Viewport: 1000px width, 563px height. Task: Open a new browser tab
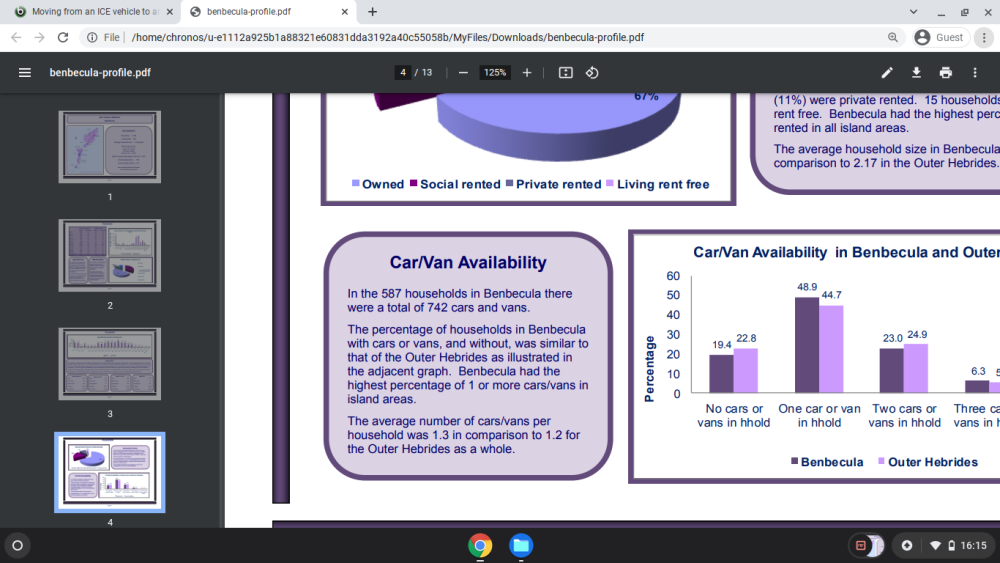(372, 11)
